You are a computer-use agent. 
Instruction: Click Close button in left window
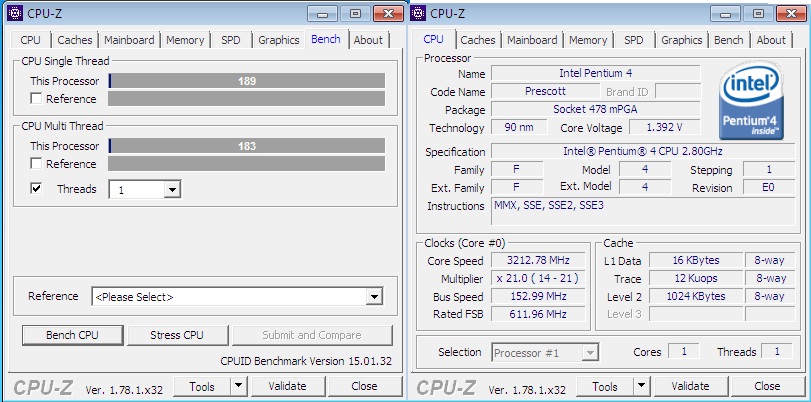click(x=364, y=385)
